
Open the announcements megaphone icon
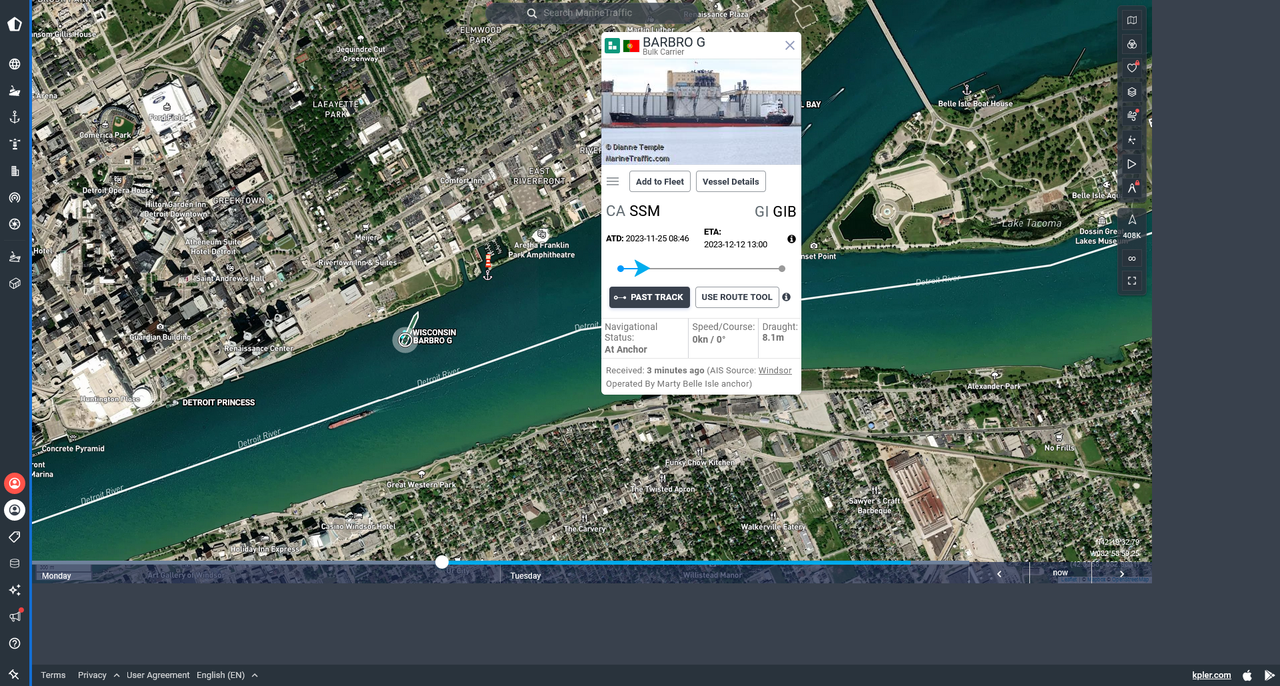[x=15, y=616]
